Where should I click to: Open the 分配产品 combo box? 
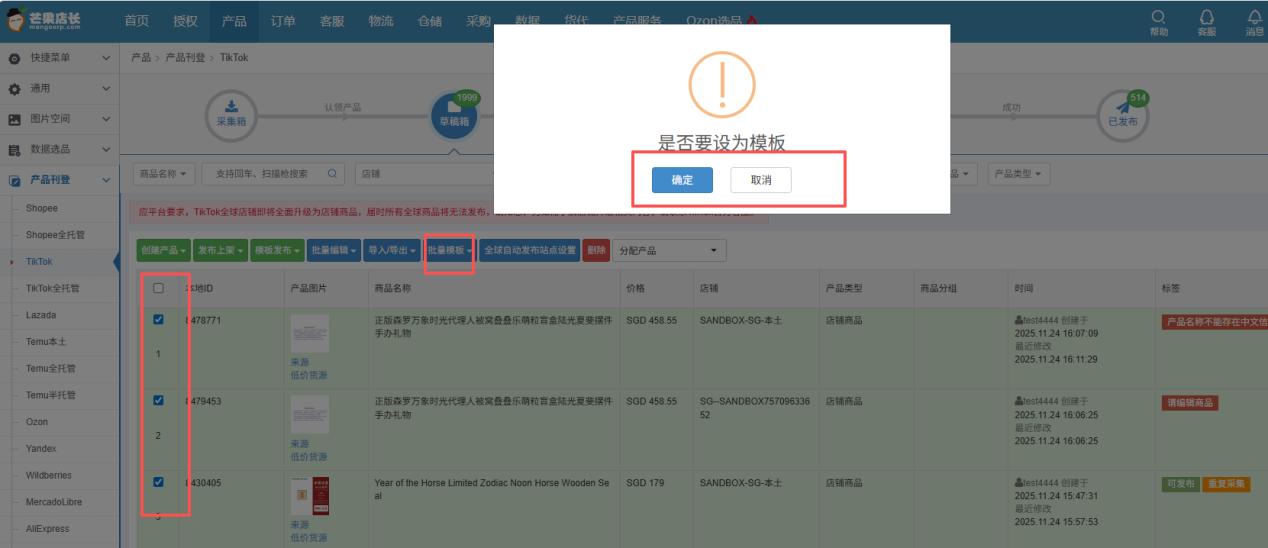click(669, 250)
